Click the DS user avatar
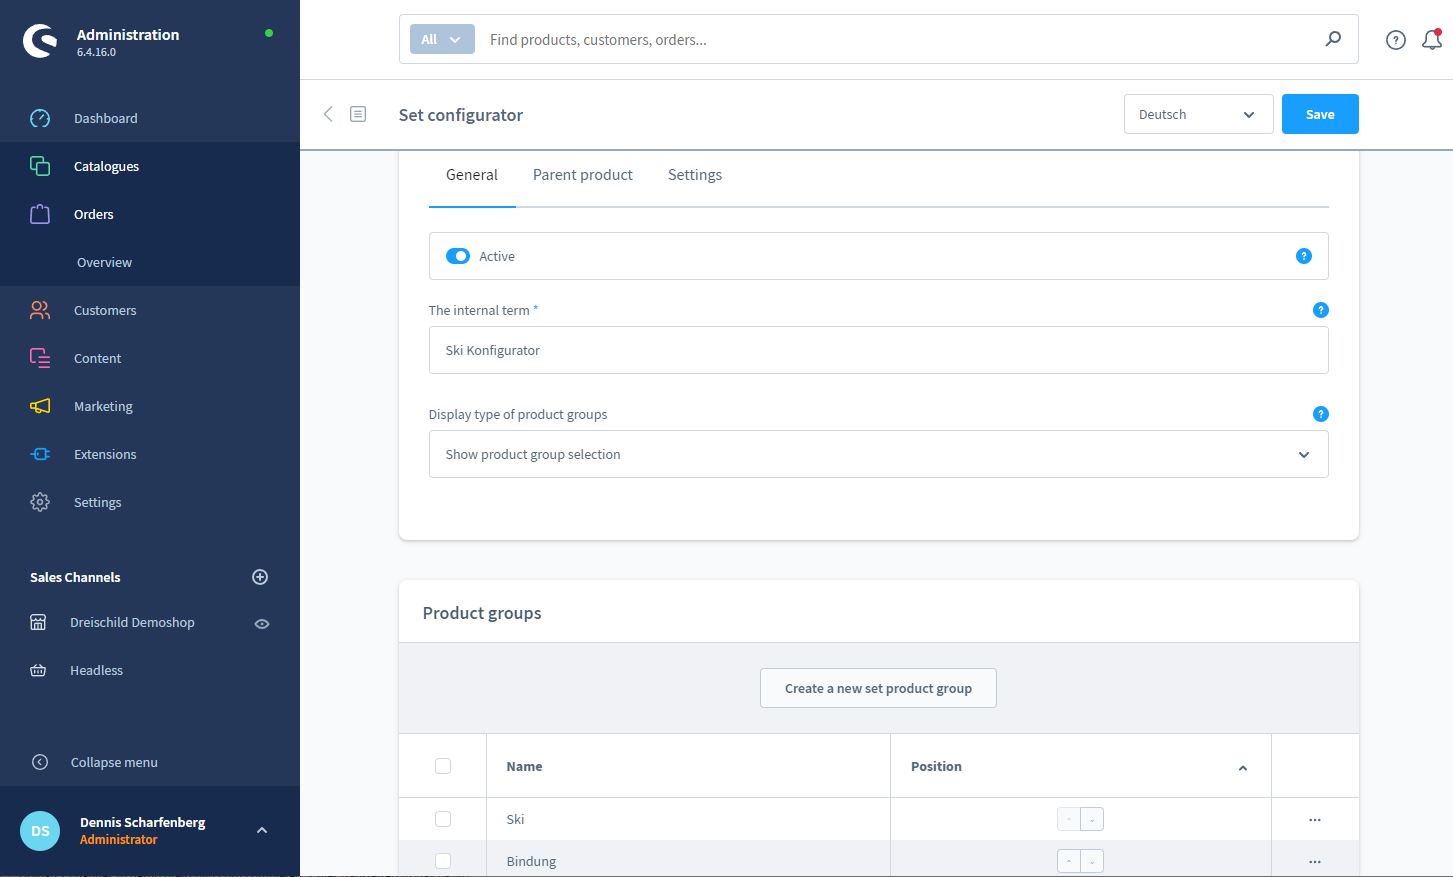Screen dimensions: 1453x877 [x=40, y=831]
